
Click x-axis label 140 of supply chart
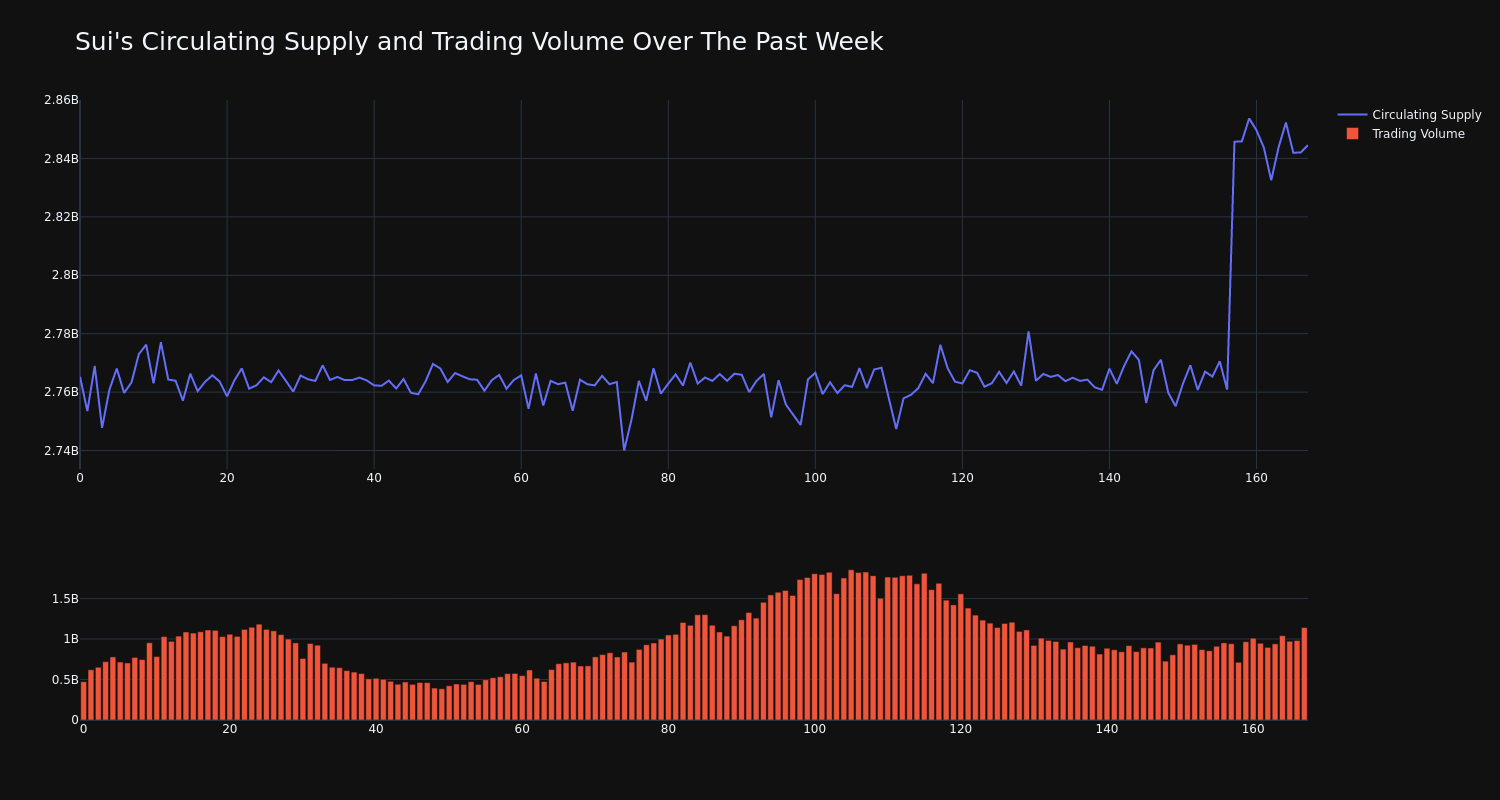[1109, 478]
